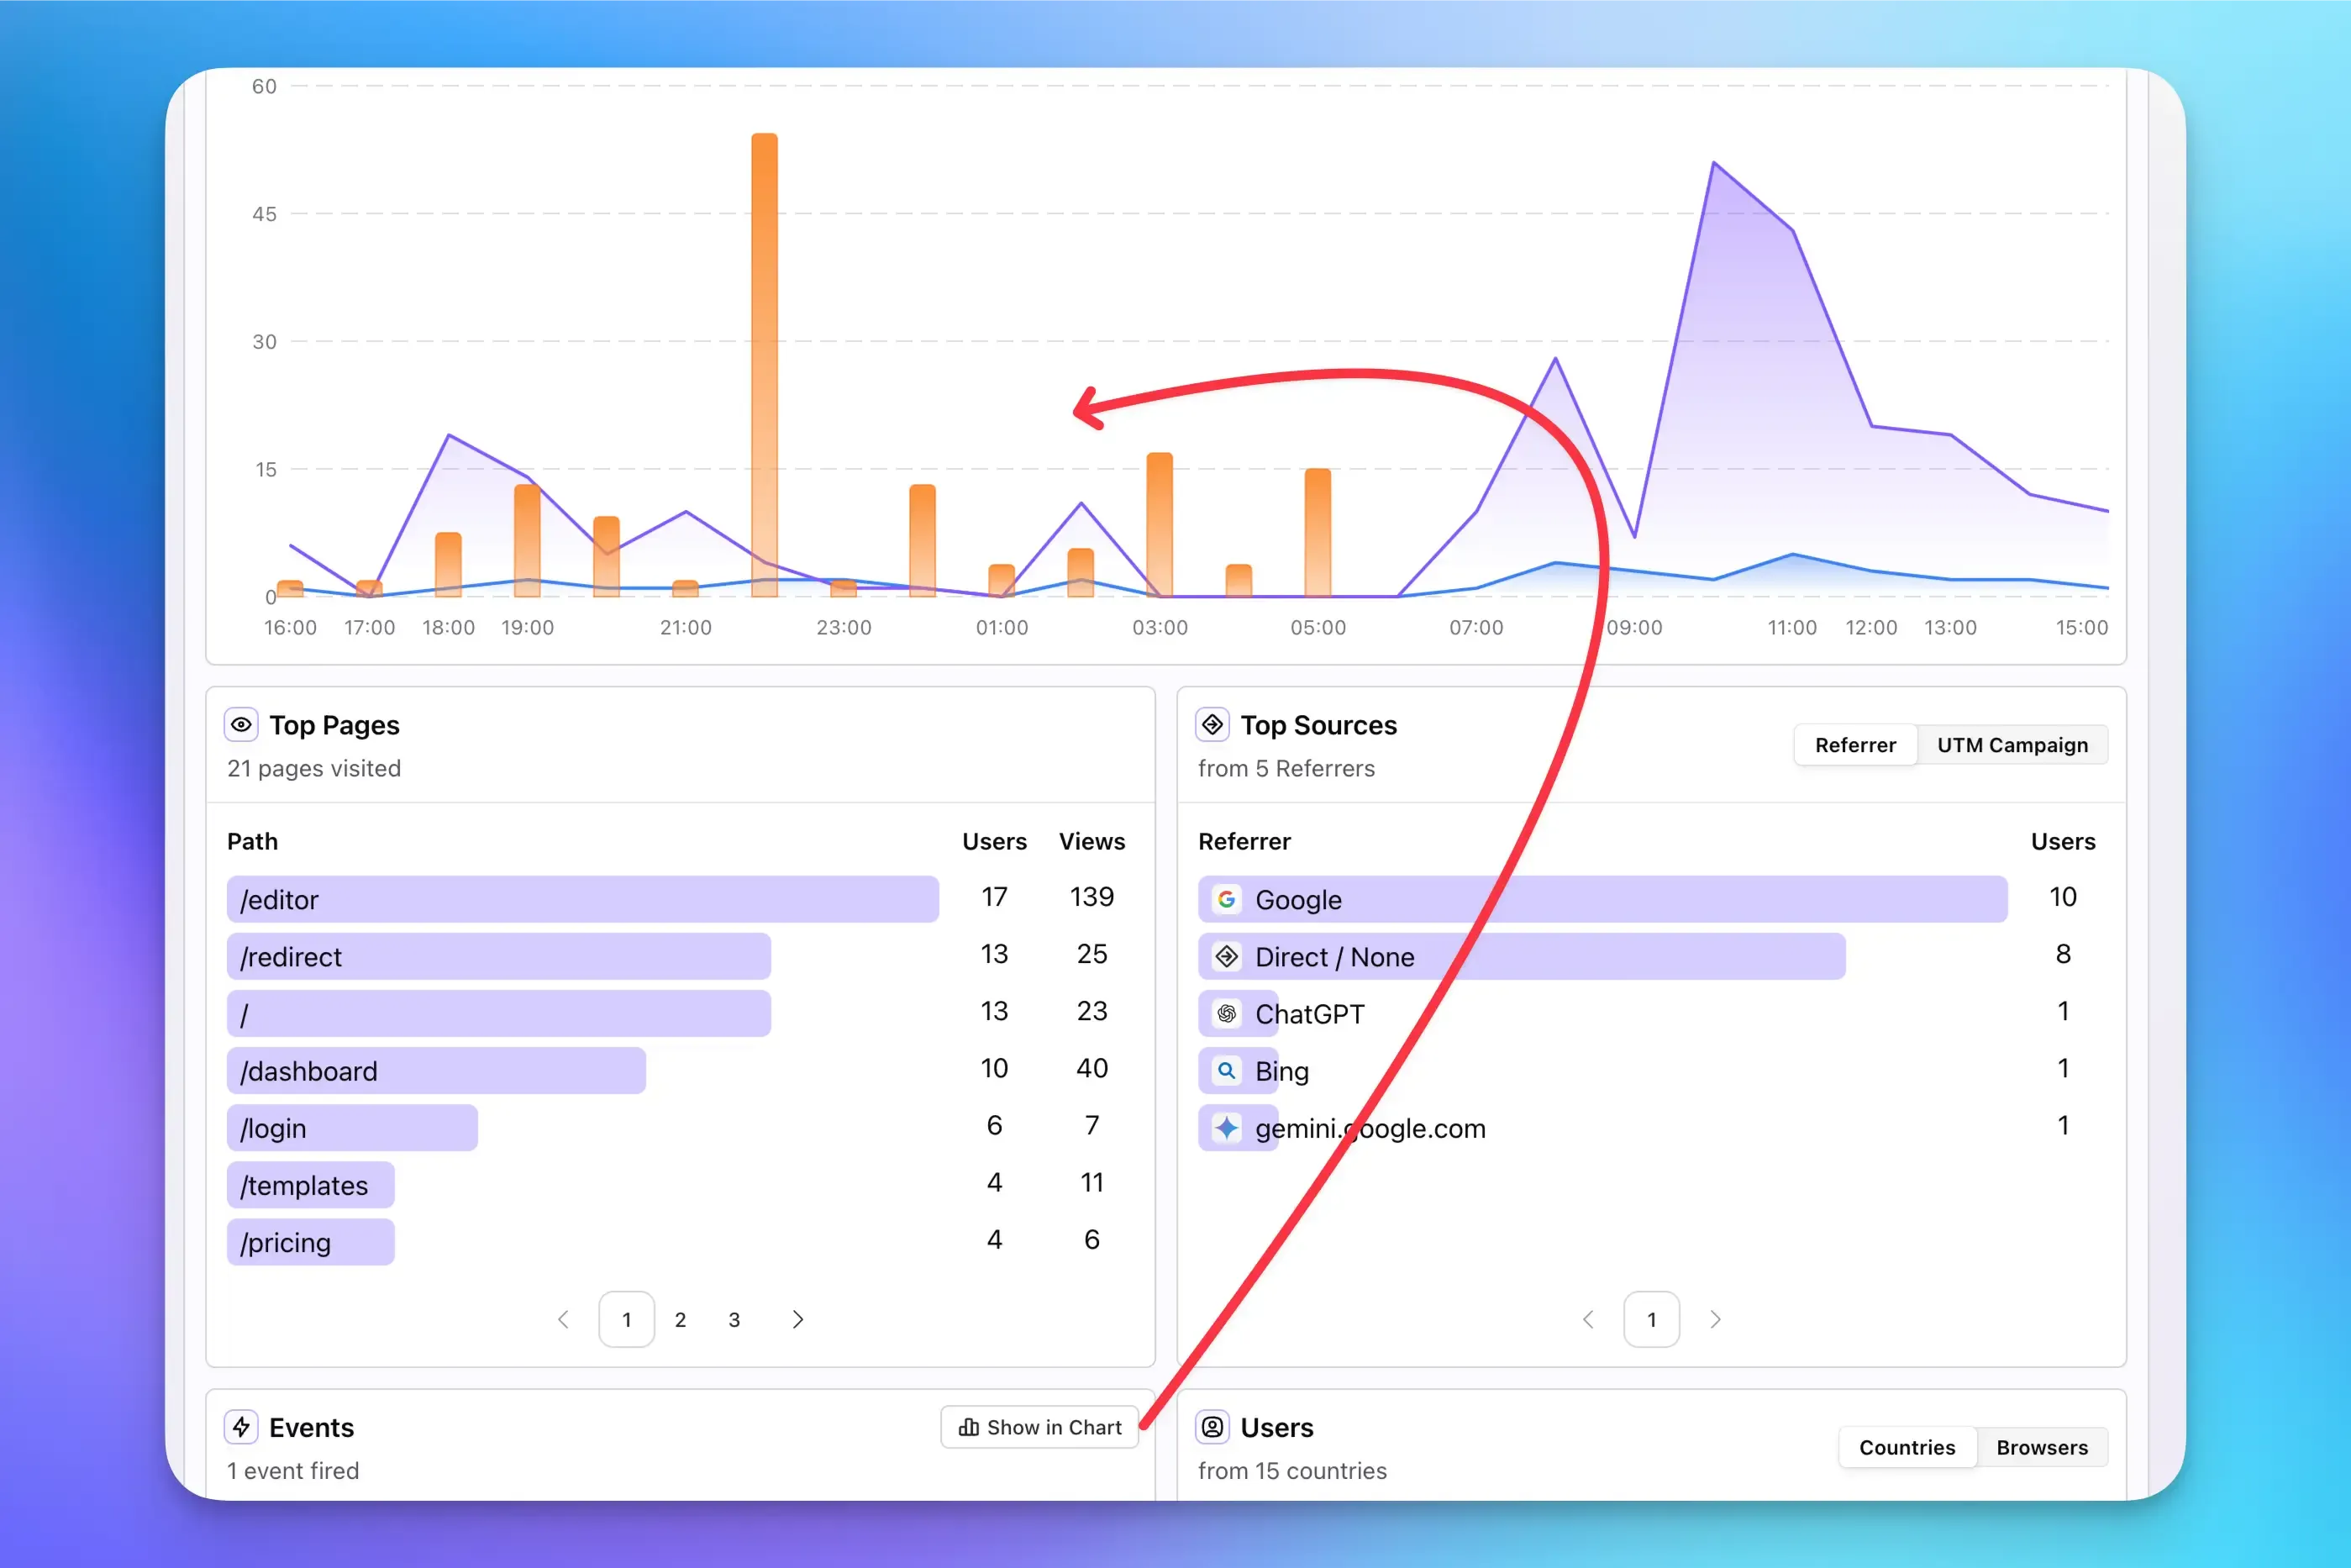The image size is (2351, 1568).
Task: Click the Top Pages eye icon
Action: coord(241,724)
